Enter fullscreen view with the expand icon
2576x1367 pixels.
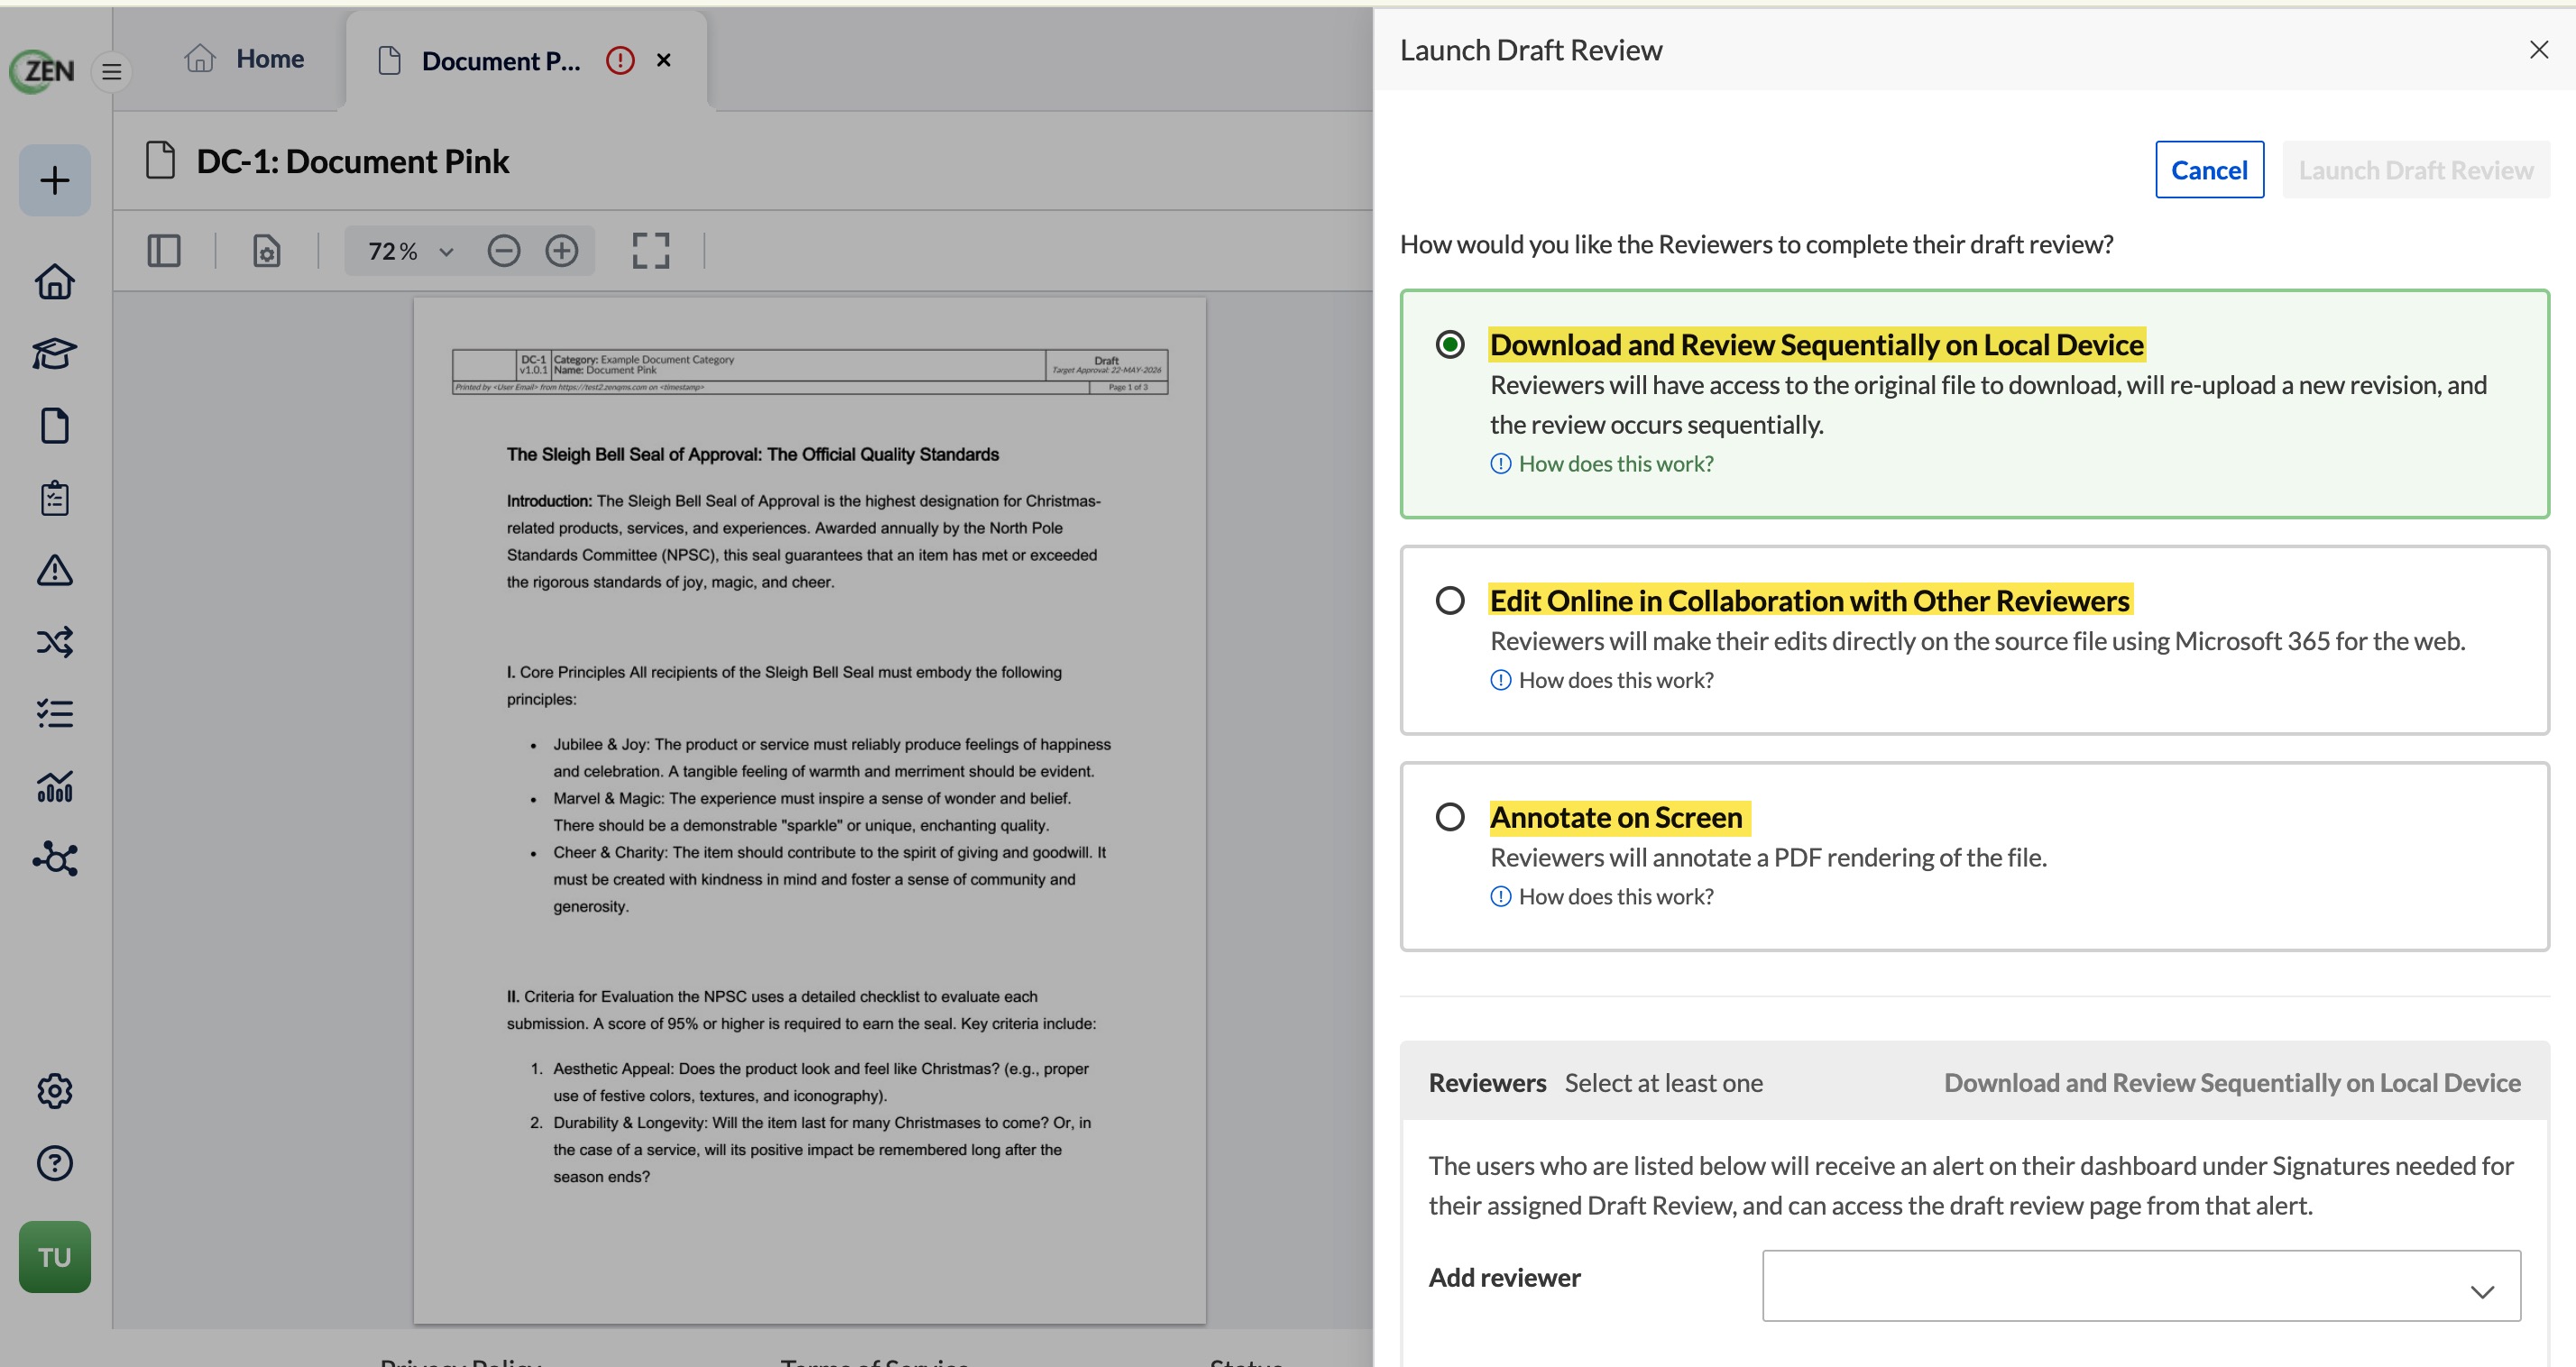[651, 251]
